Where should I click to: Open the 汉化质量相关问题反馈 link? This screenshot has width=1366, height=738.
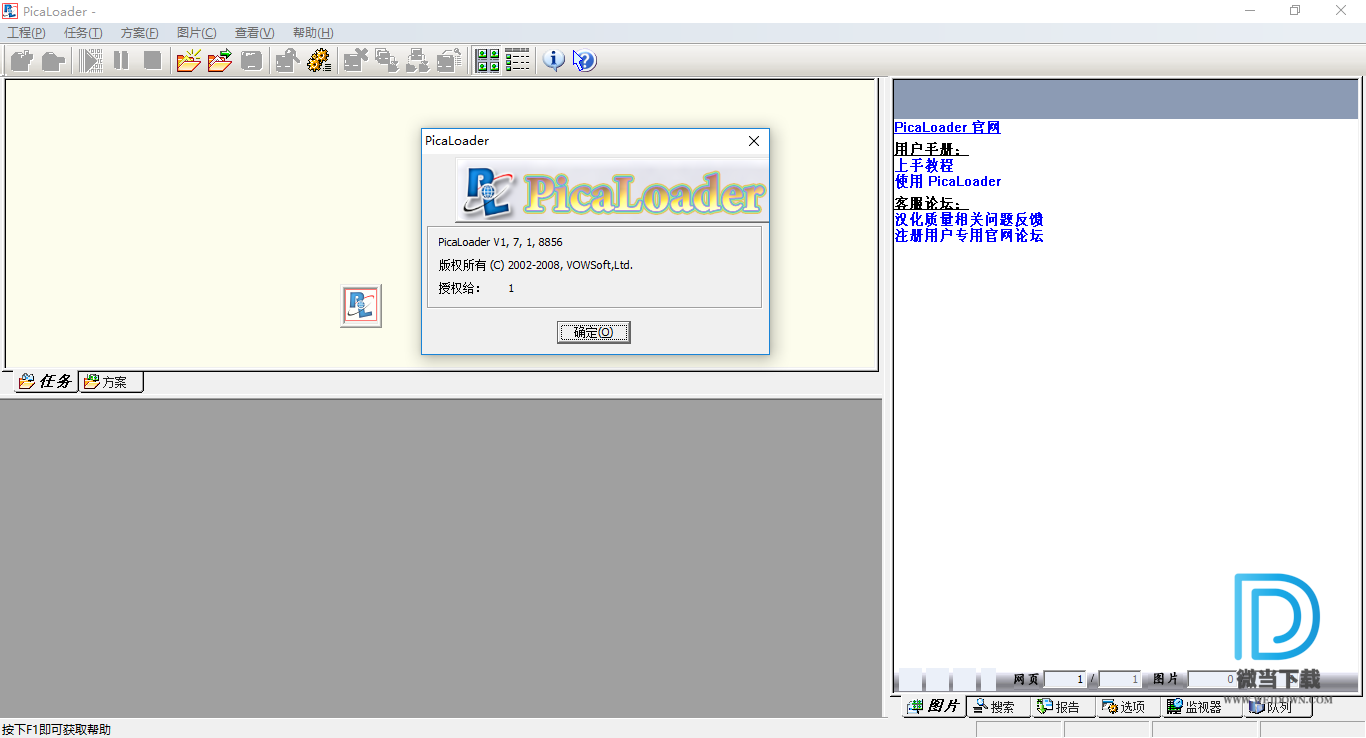[x=969, y=219]
